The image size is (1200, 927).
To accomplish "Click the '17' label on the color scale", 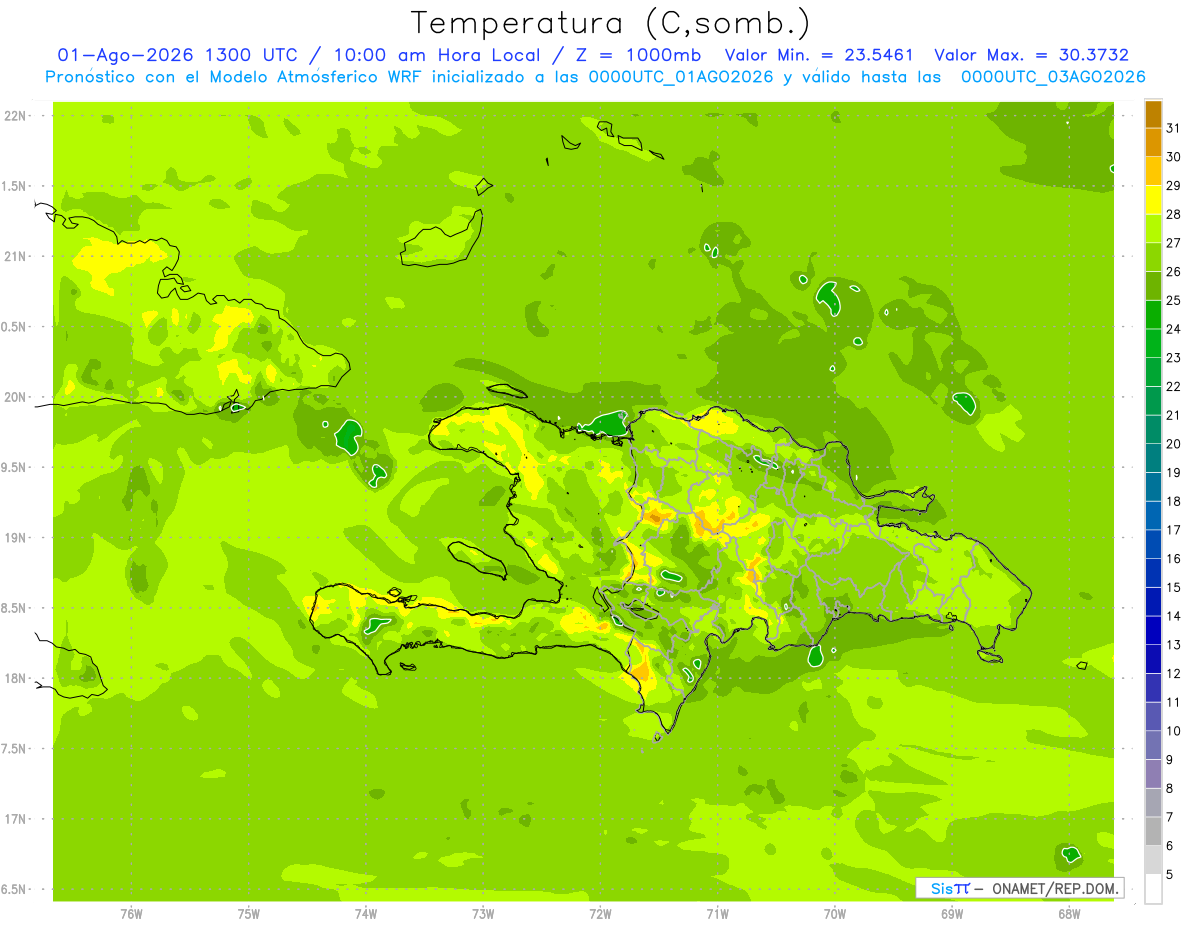I will [1173, 530].
